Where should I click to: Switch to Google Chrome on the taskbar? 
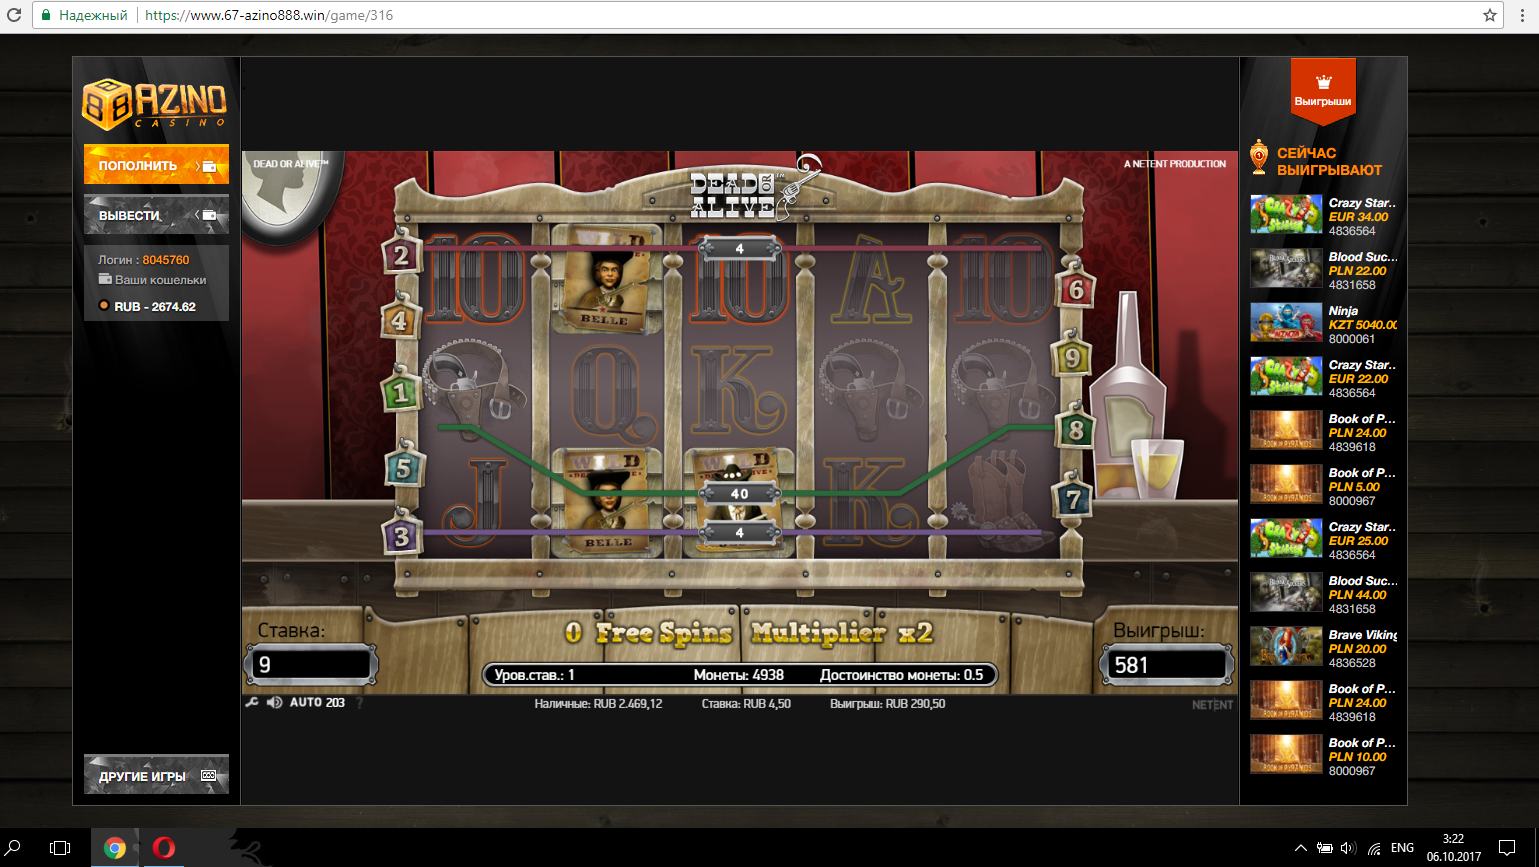coord(115,848)
